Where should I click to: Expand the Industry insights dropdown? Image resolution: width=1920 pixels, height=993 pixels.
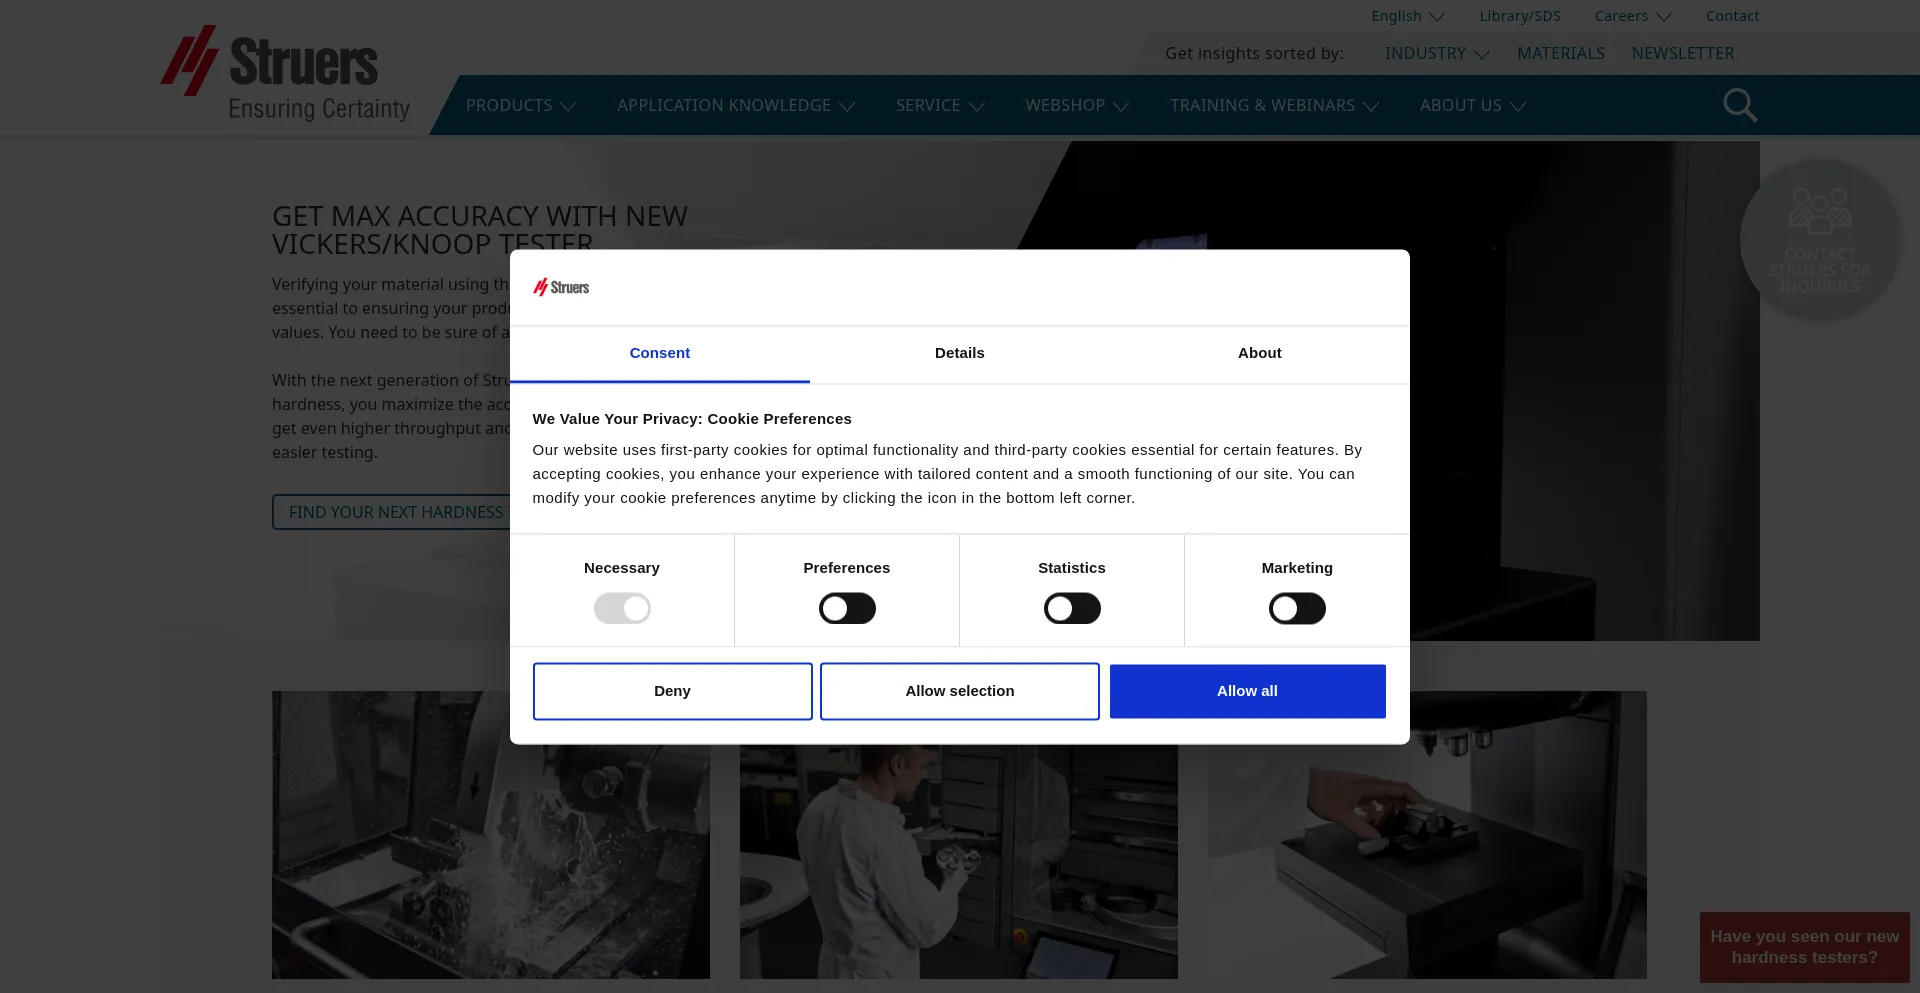(1436, 54)
